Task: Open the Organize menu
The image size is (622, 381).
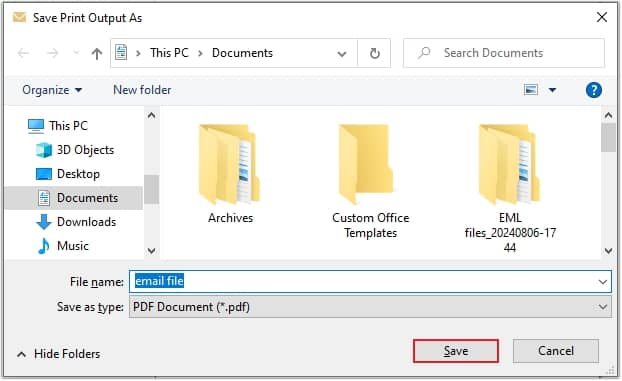Action: tap(52, 90)
